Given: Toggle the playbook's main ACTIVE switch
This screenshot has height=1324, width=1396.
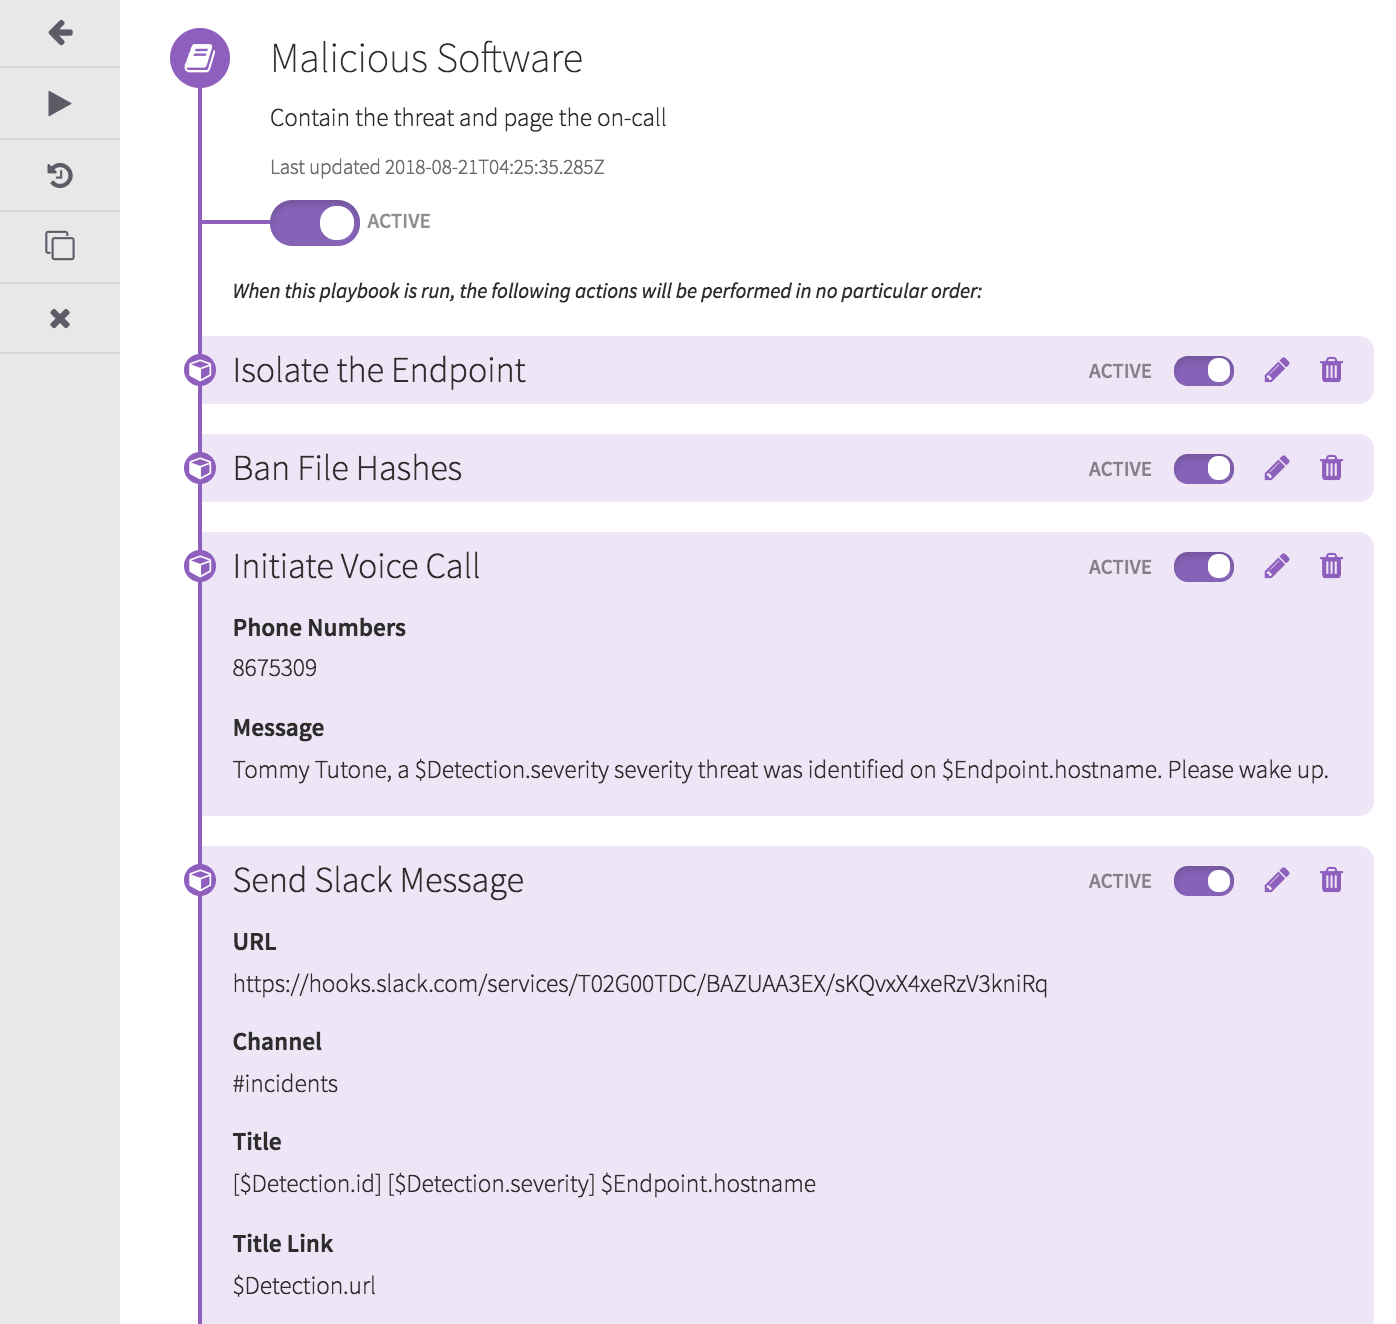Looking at the screenshot, I should click(x=315, y=222).
